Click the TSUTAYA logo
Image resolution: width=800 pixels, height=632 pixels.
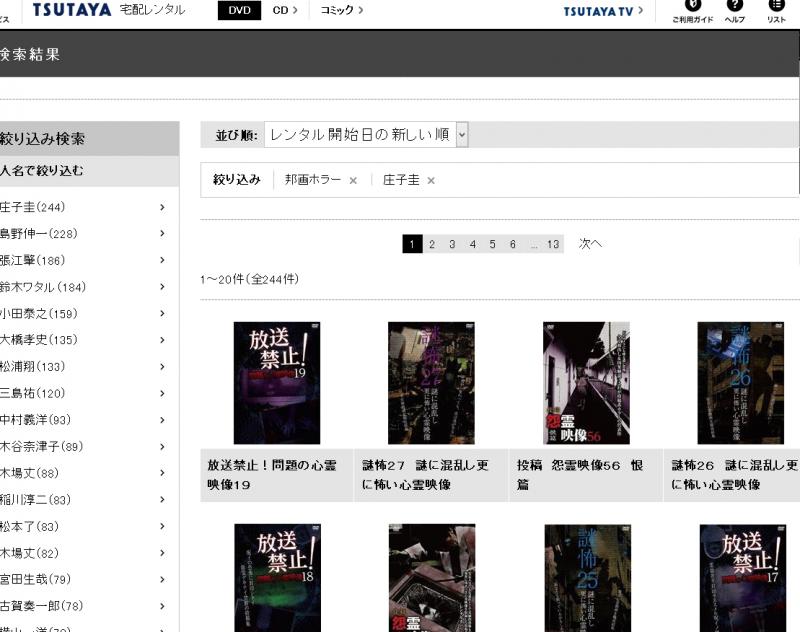(72, 10)
